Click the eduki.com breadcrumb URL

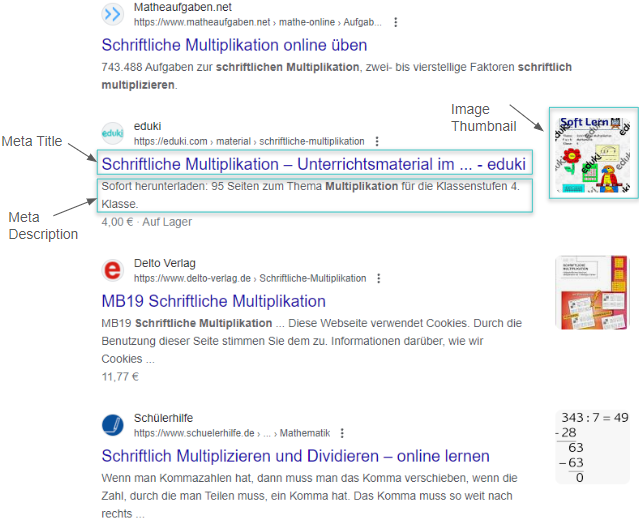point(249,141)
